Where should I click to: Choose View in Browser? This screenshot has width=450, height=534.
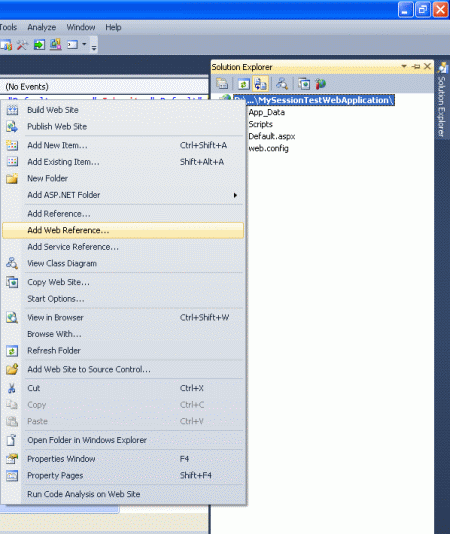click(x=123, y=317)
